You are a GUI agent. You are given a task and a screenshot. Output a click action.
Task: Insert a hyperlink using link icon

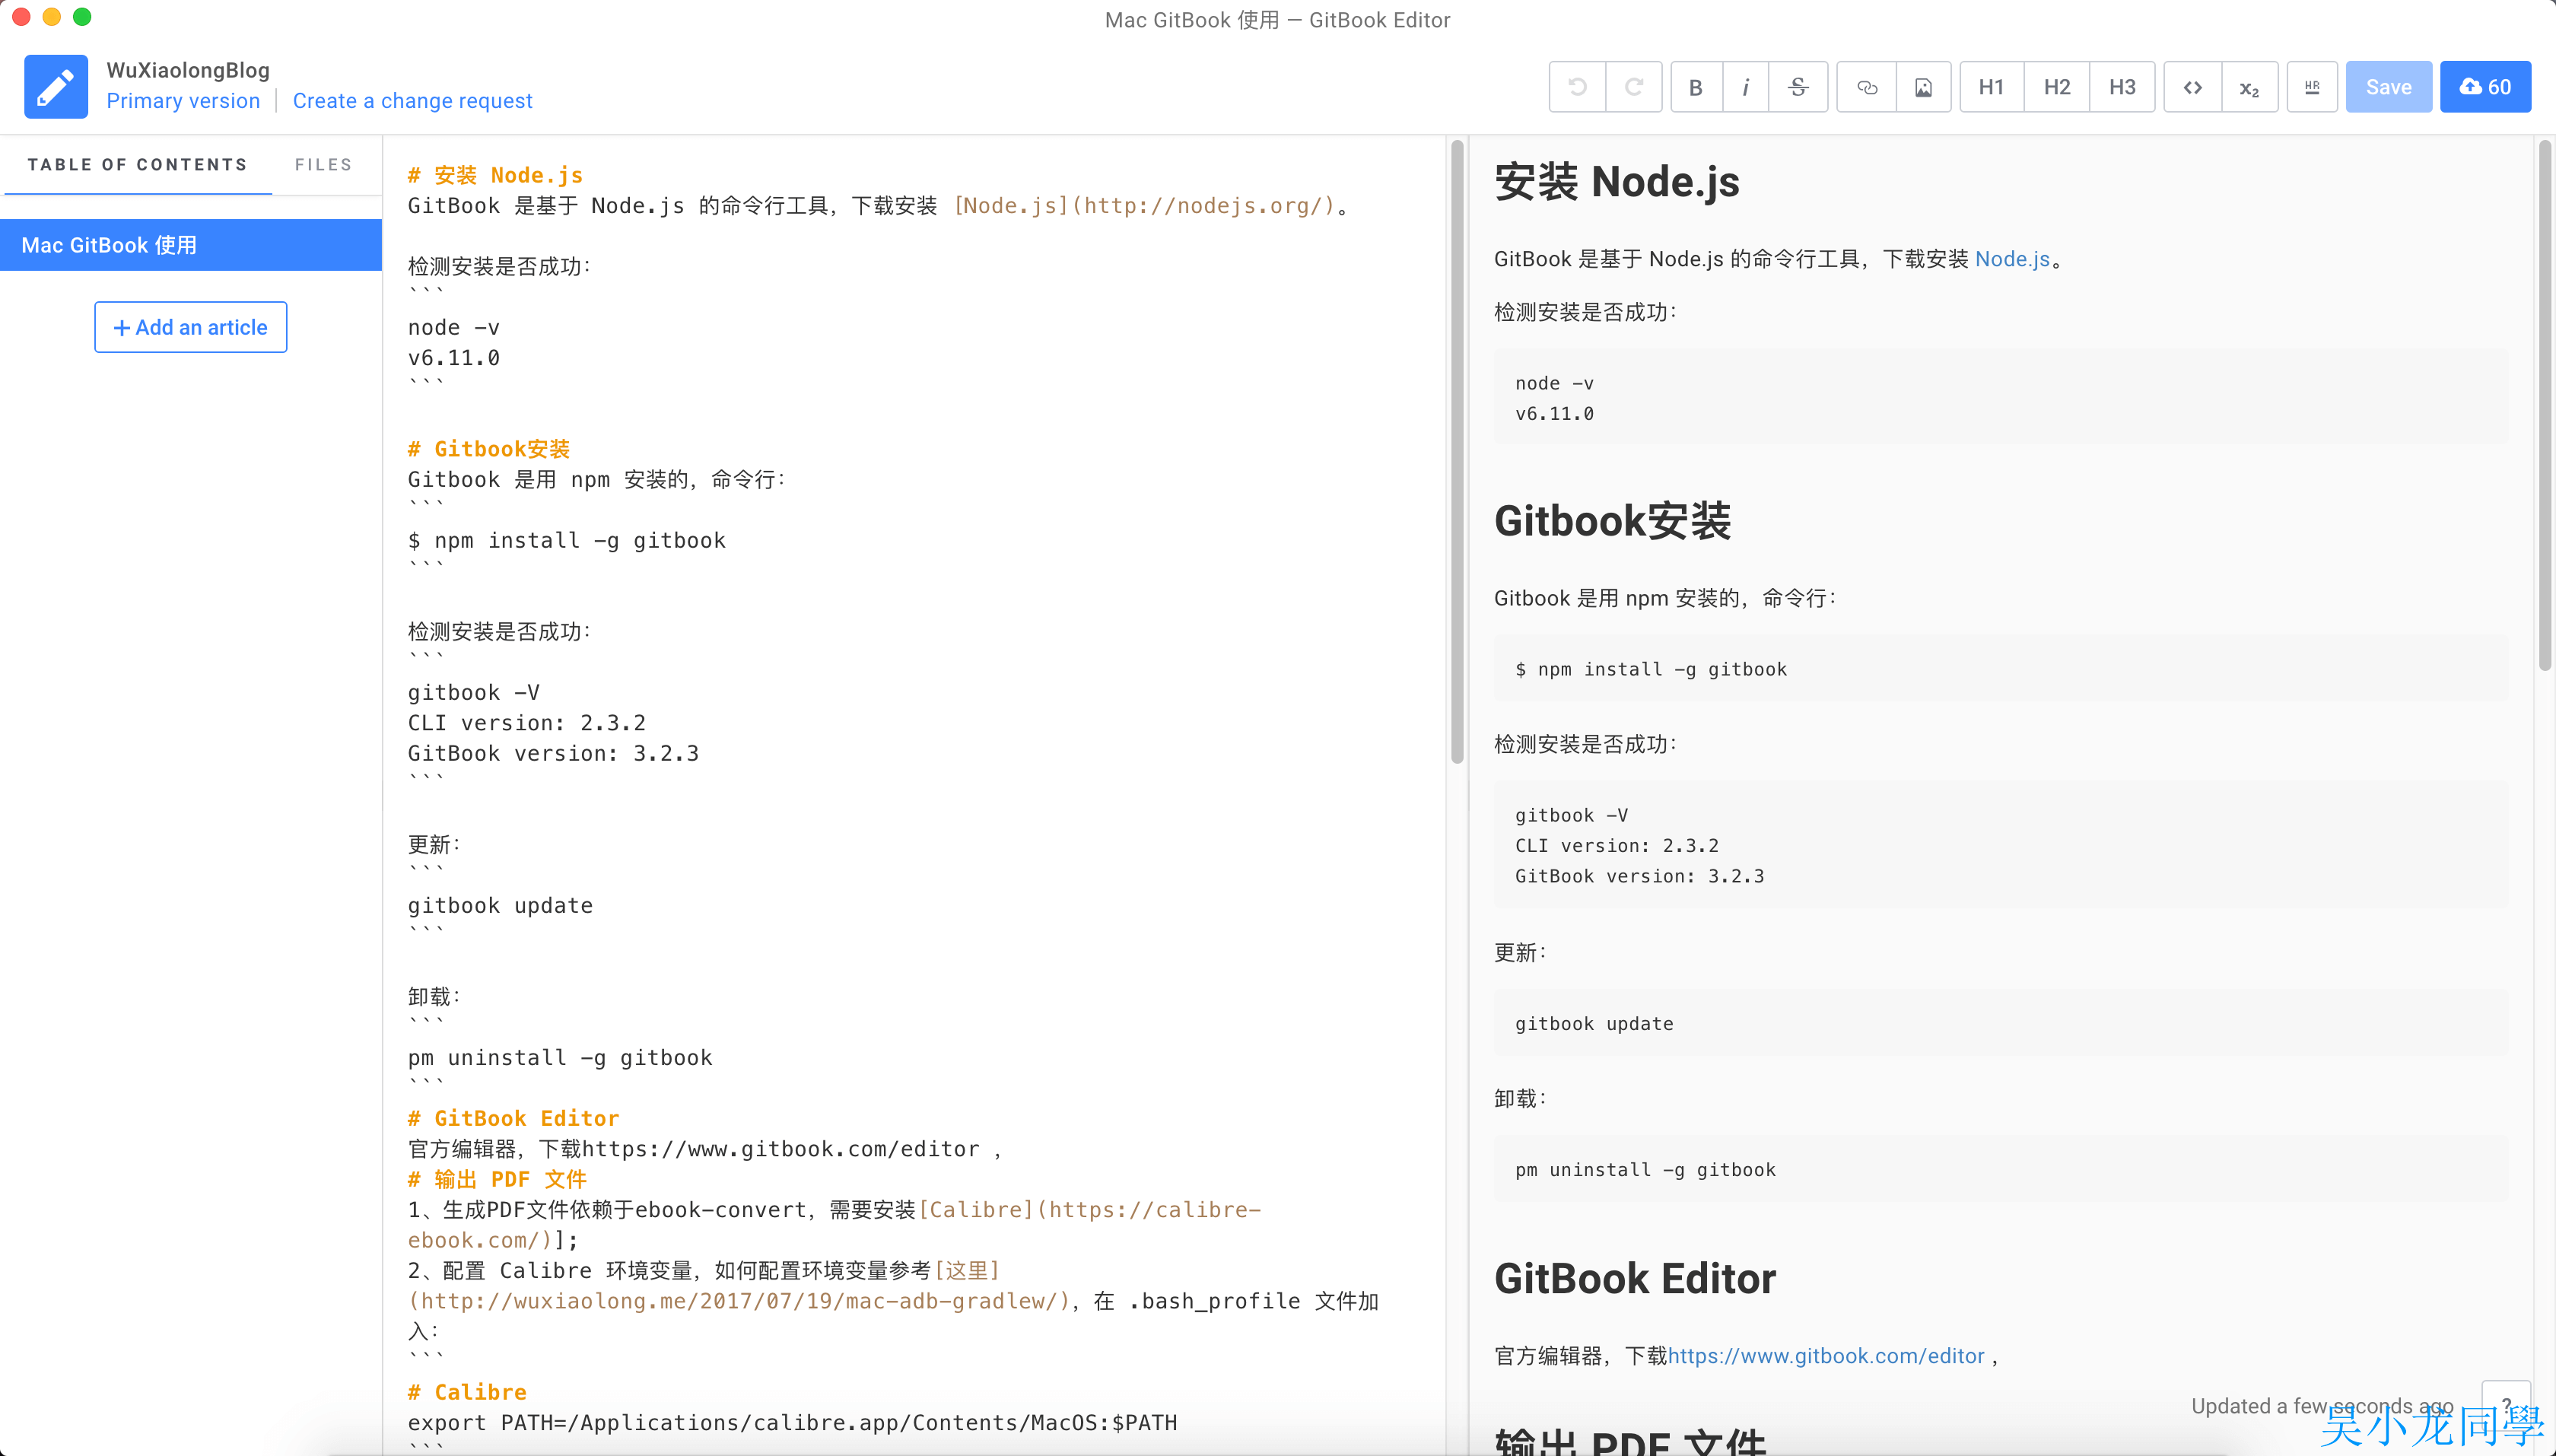[1867, 87]
